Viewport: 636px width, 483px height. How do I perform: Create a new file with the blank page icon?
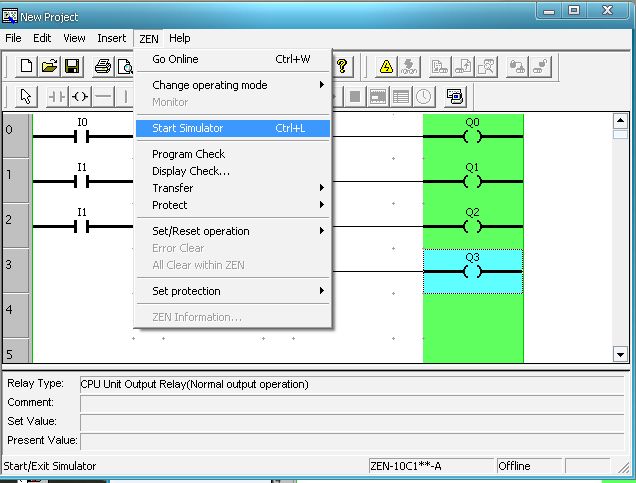pos(26,66)
